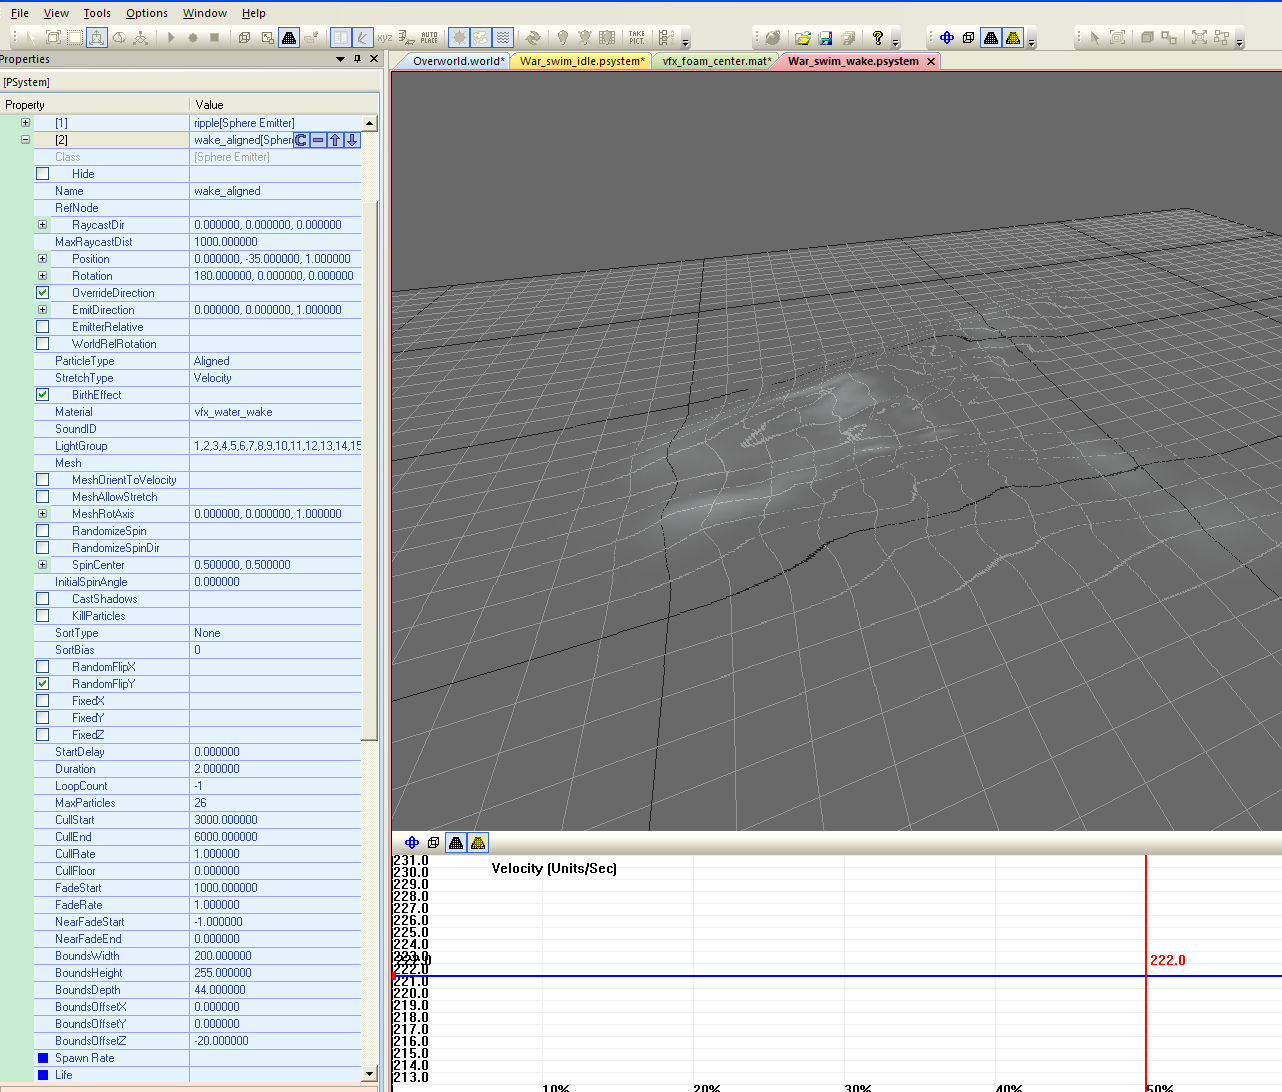Enable the CastShadows checkbox

[x=43, y=599]
